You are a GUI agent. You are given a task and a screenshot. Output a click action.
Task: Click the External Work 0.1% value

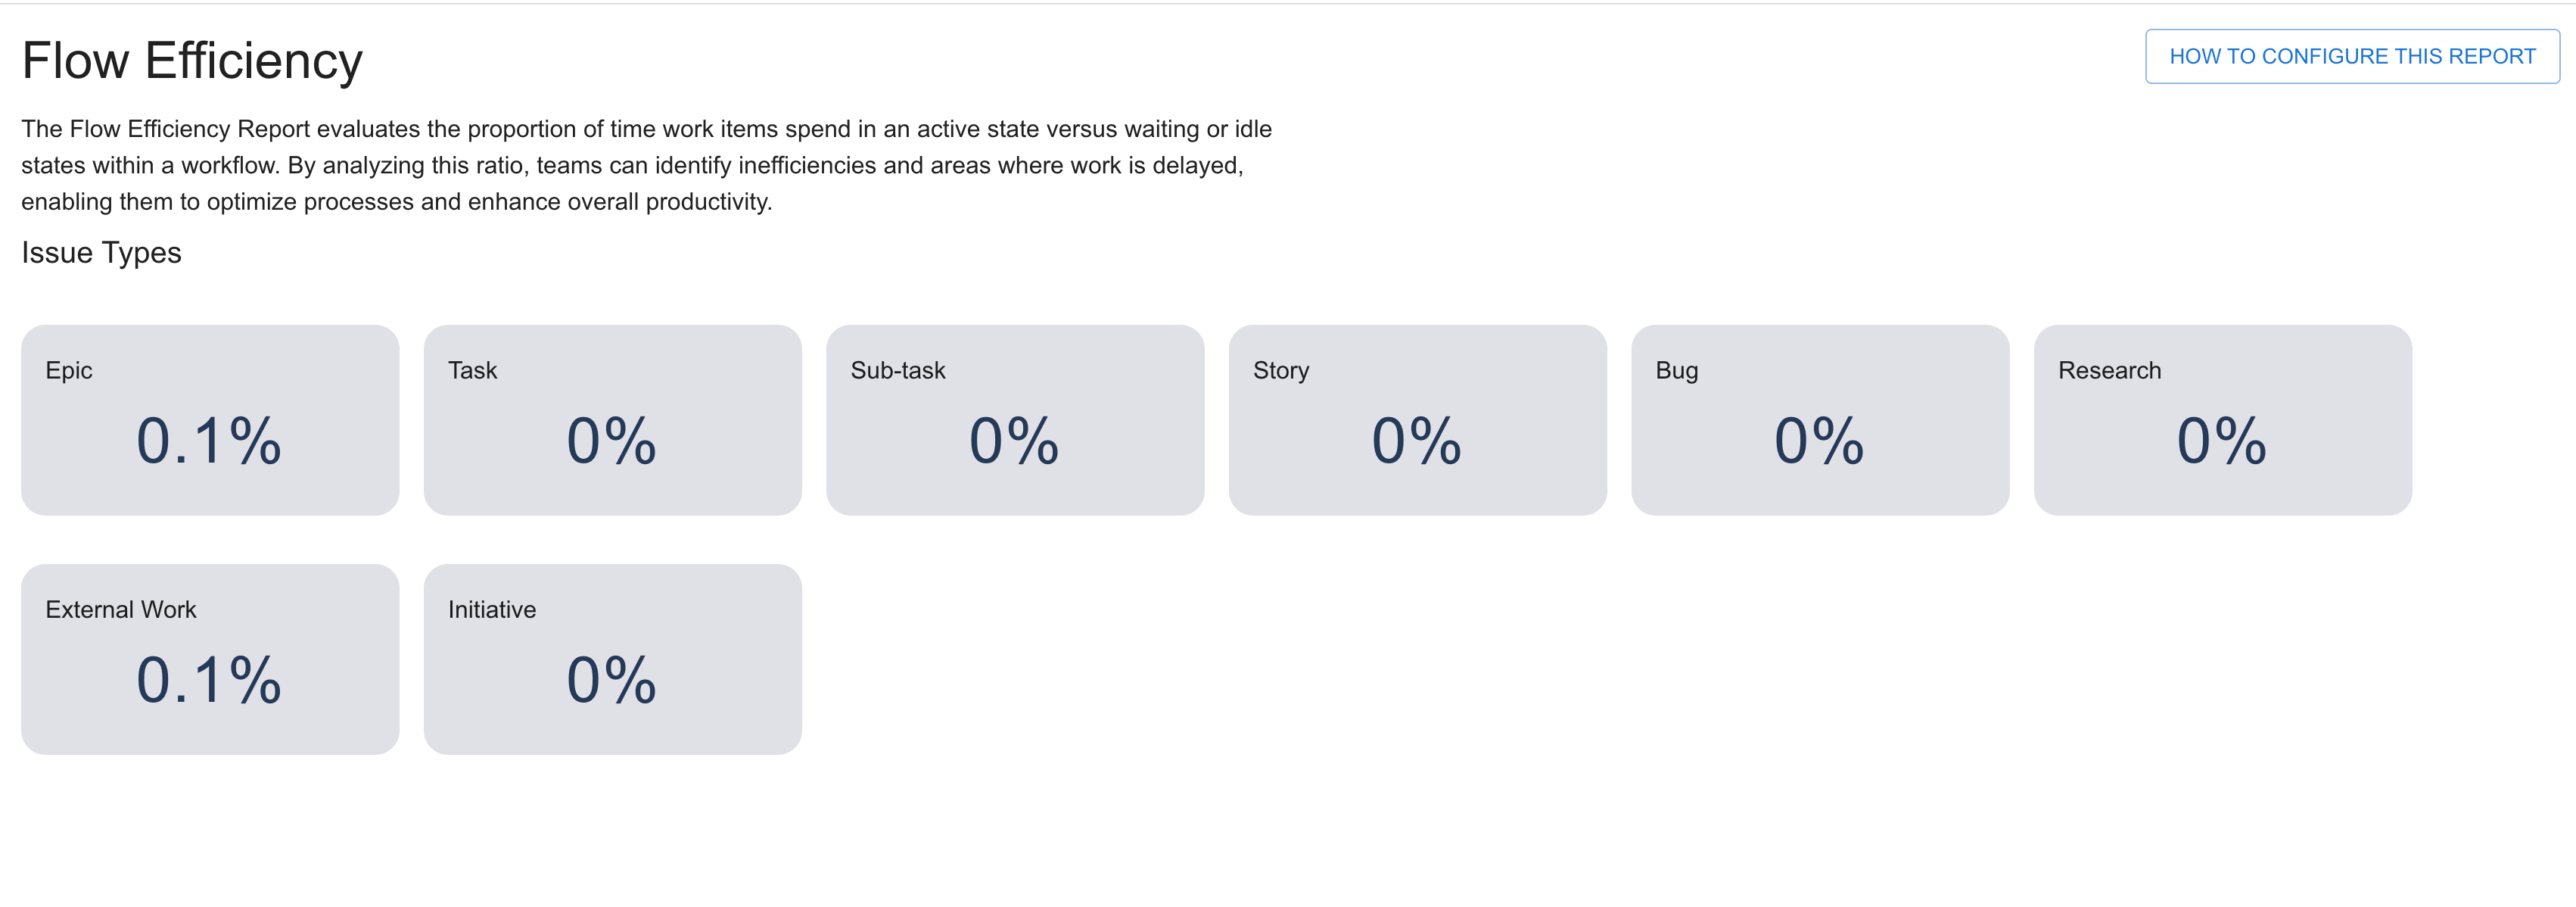209,680
